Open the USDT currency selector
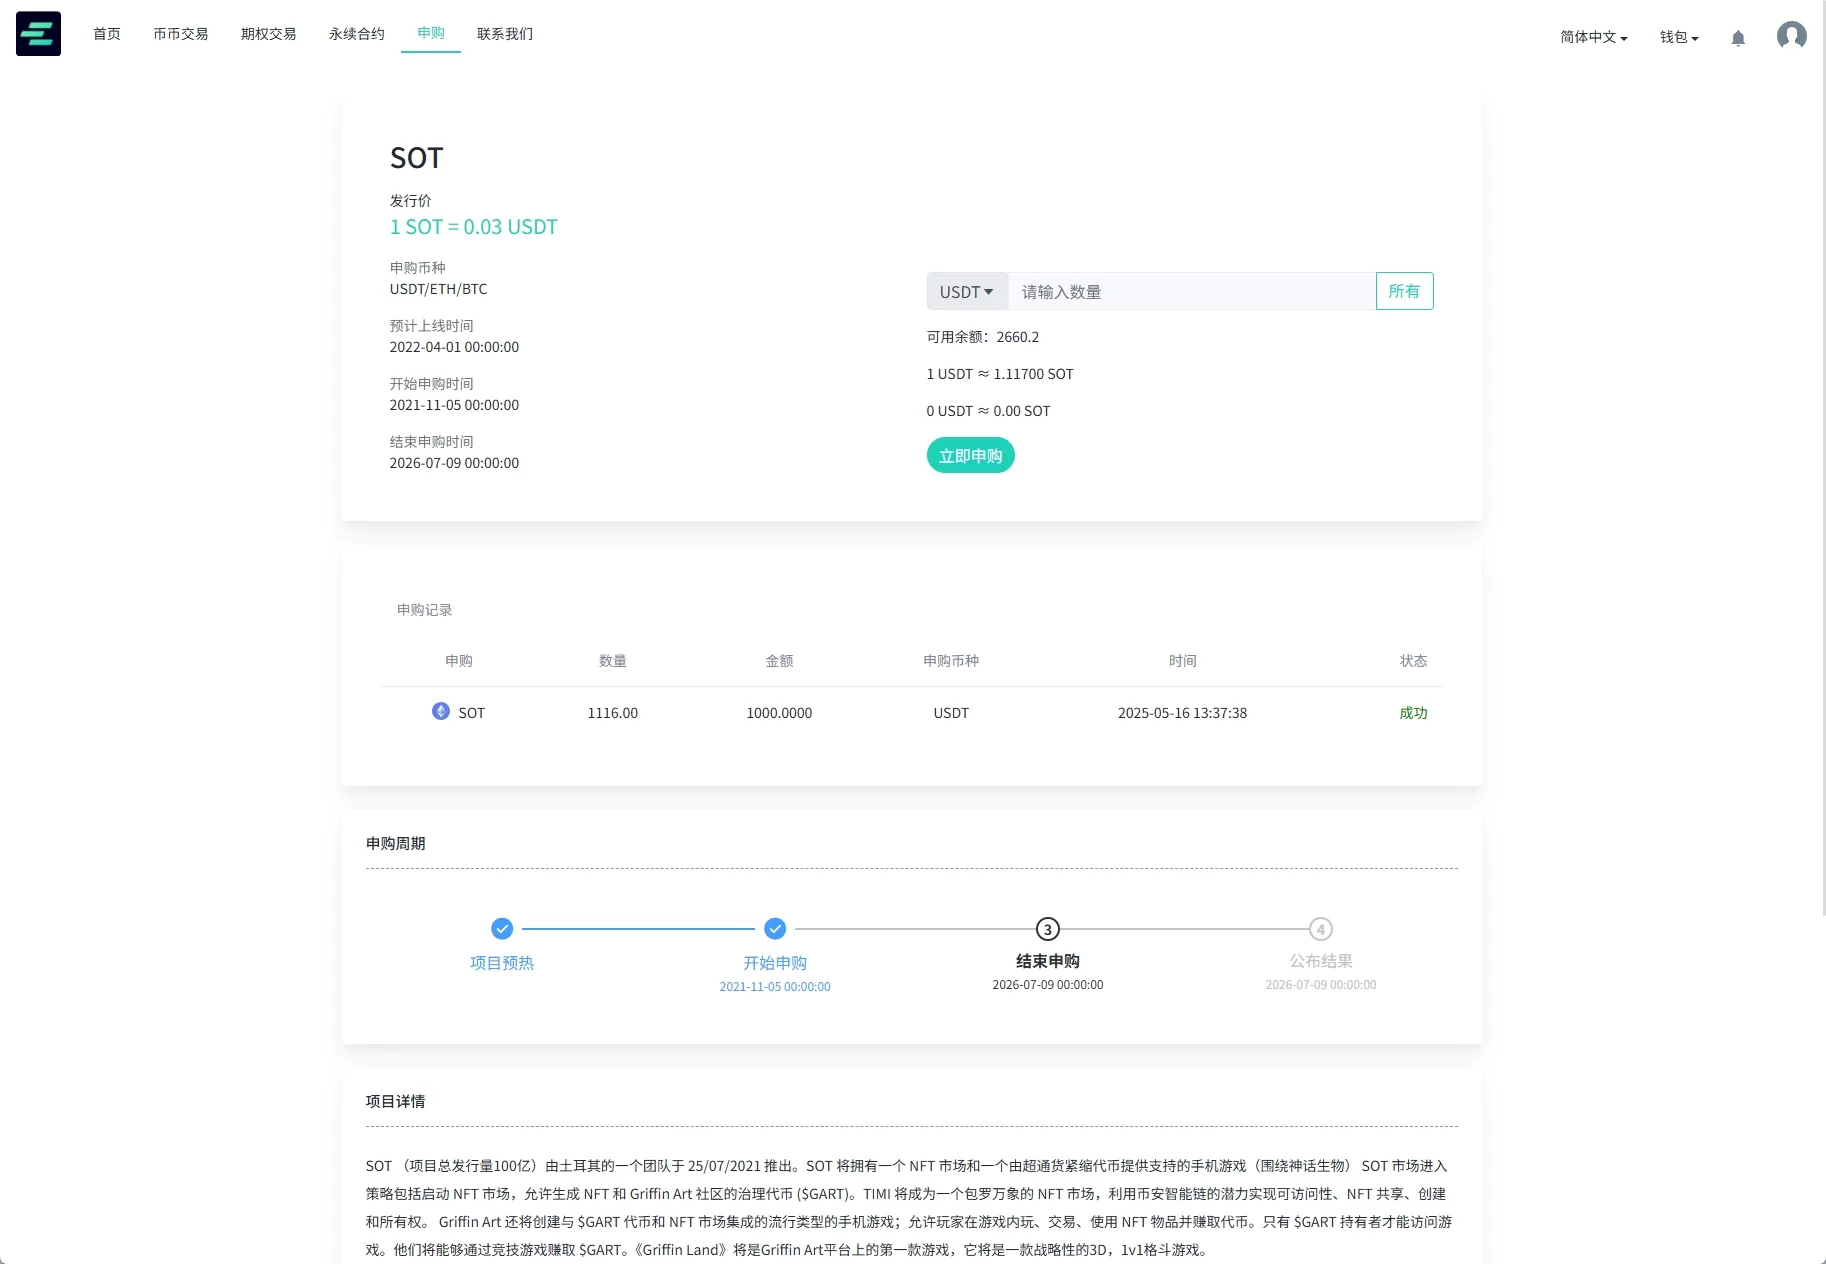Screen dimensions: 1826x1264 (966, 291)
